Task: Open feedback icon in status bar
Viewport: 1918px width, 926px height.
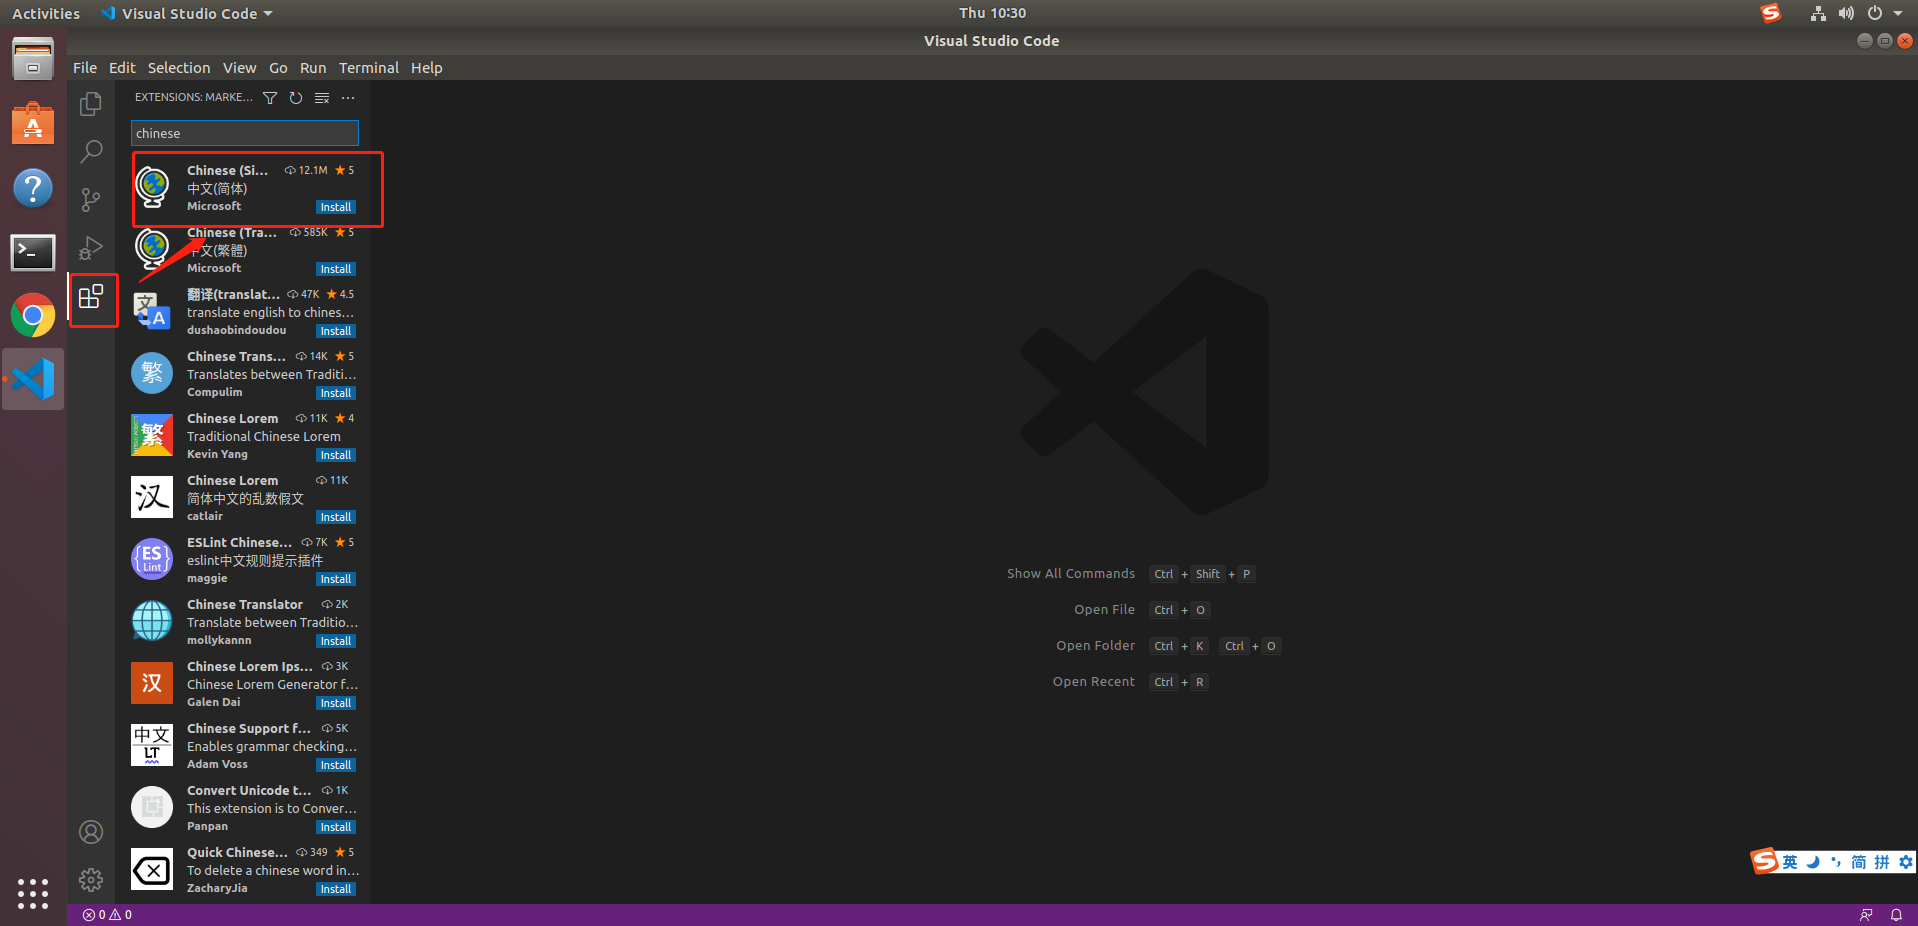Action: [1866, 915]
